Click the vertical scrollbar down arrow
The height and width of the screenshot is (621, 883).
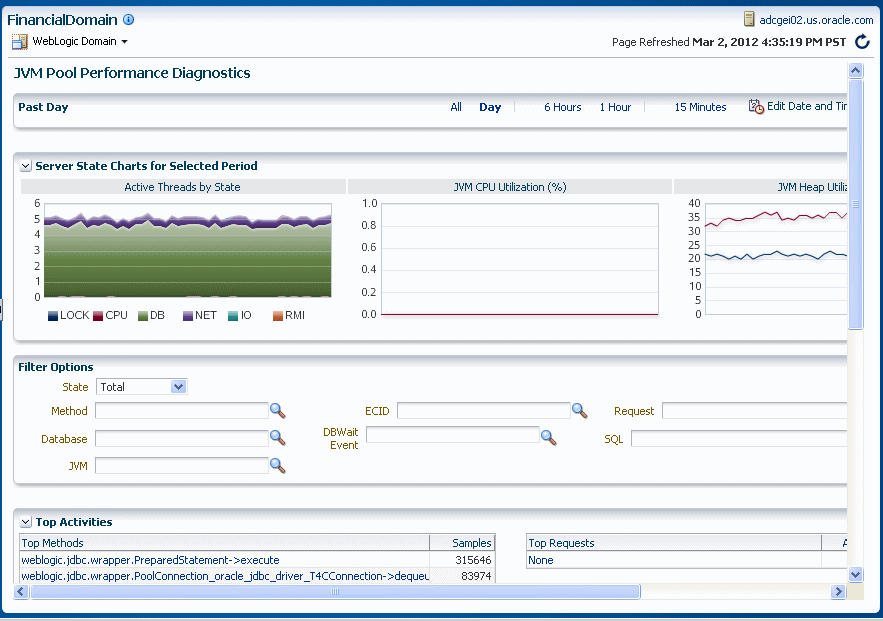pos(855,575)
